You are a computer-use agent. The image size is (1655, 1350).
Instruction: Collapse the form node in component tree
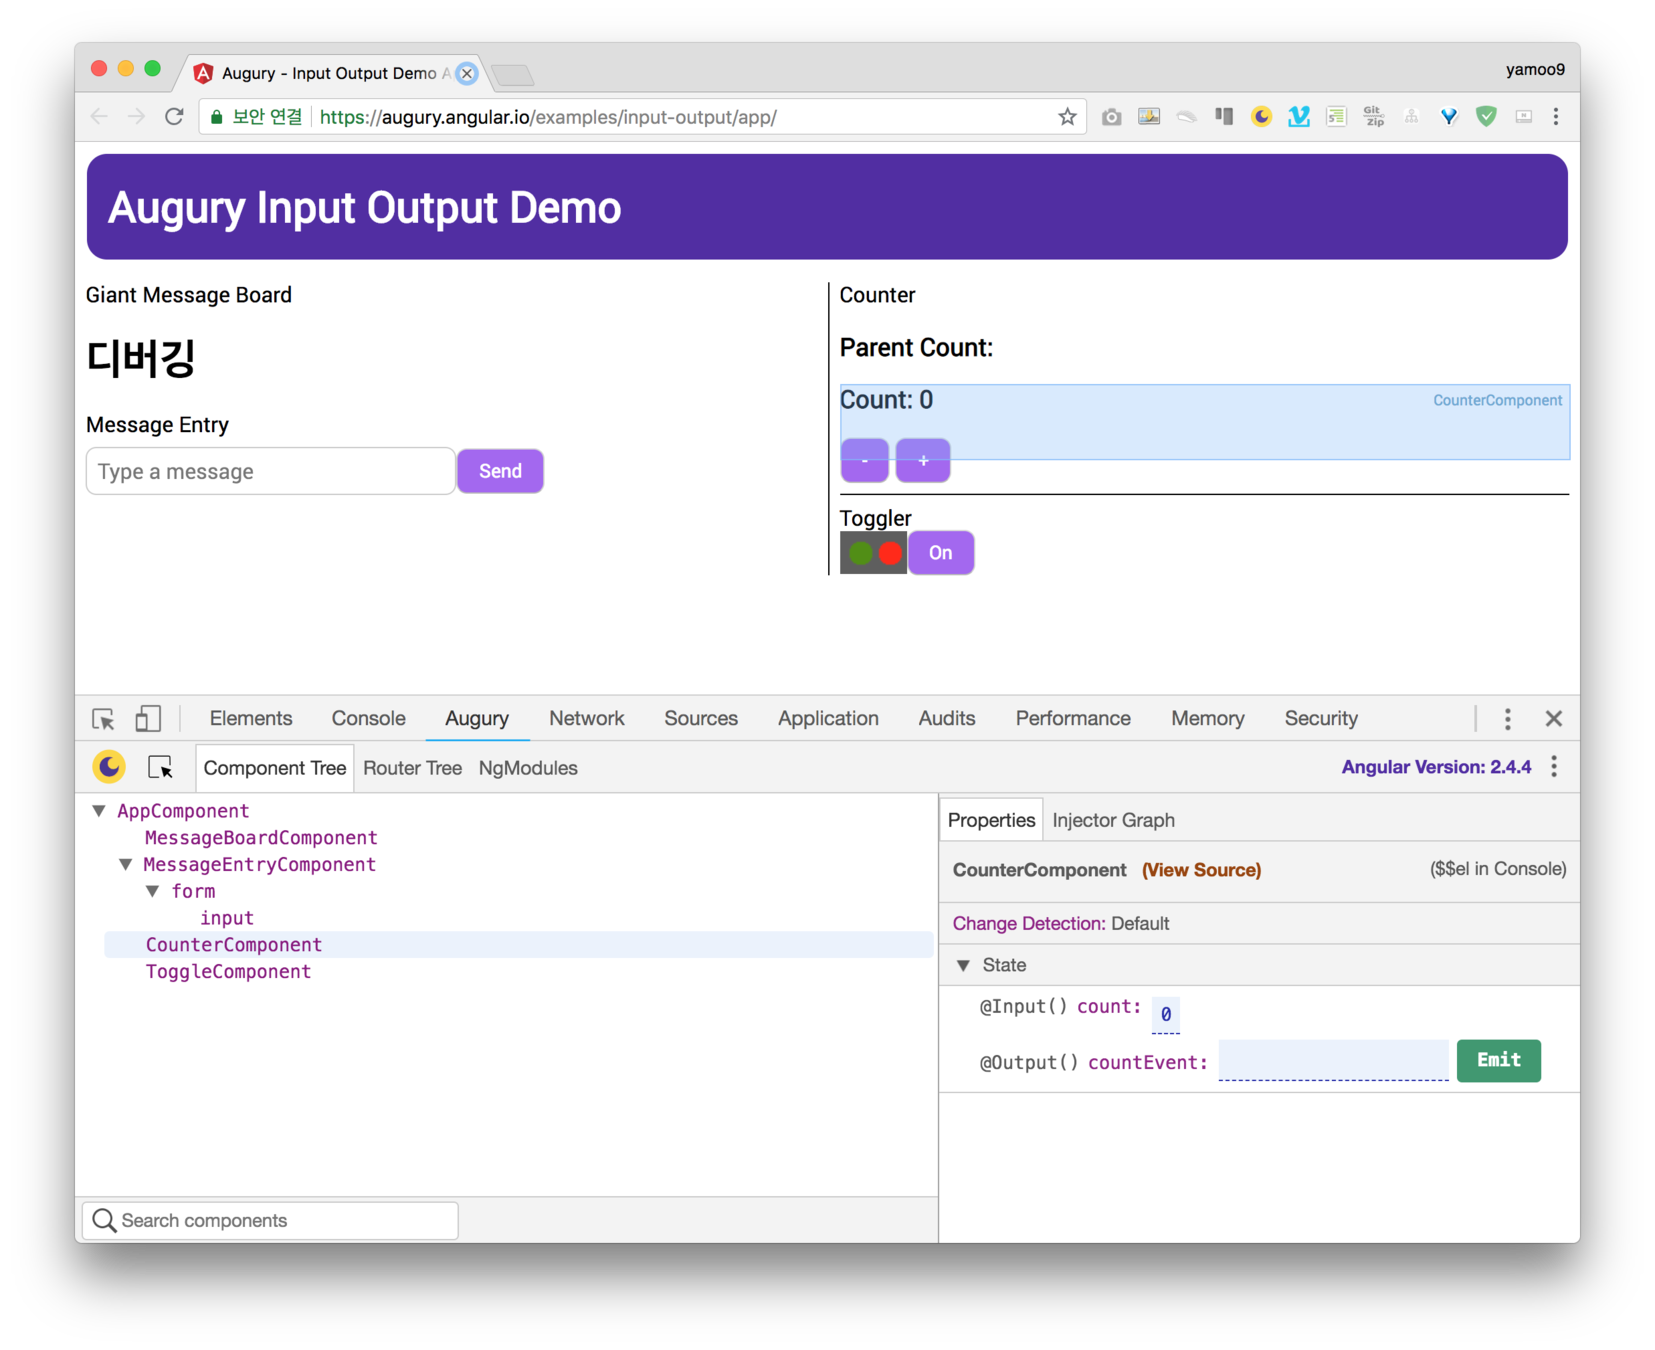tap(153, 891)
